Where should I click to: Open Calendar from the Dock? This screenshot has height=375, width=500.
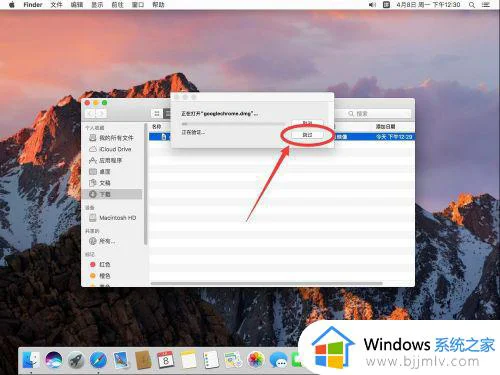[x=166, y=360]
